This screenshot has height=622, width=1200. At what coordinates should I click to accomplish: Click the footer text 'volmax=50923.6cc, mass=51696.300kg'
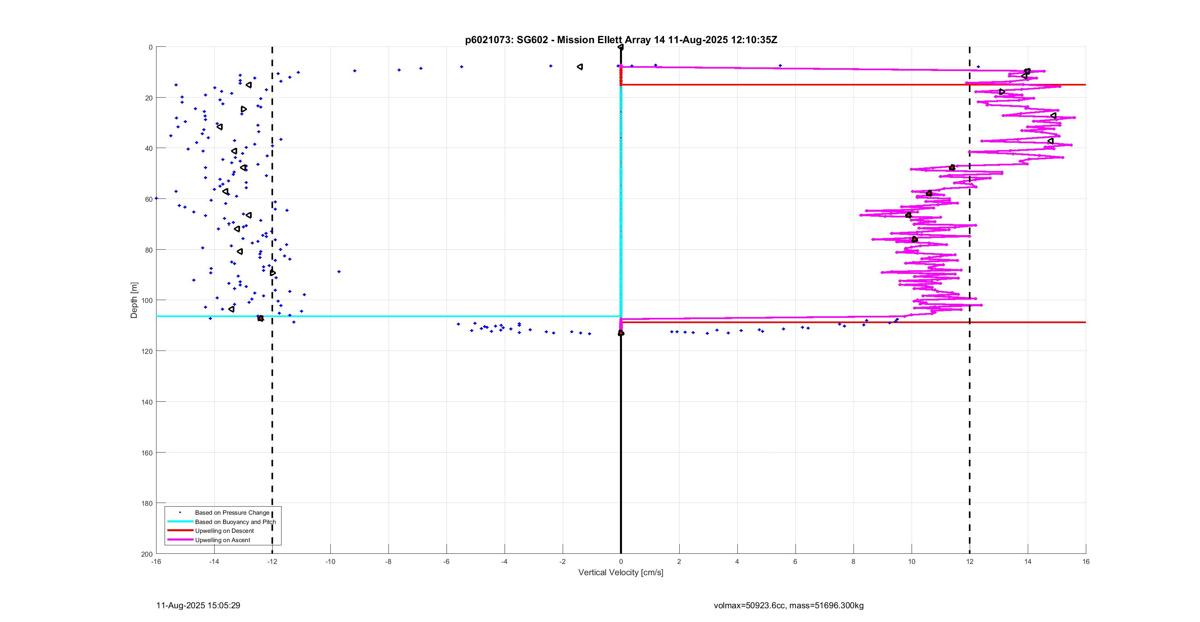[789, 605]
